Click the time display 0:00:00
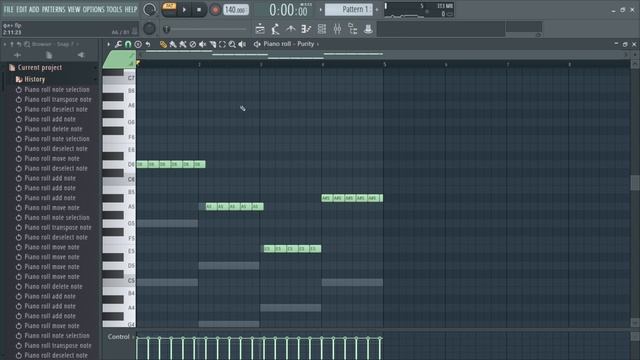This screenshot has width=640, height=360. pyautogui.click(x=288, y=10)
